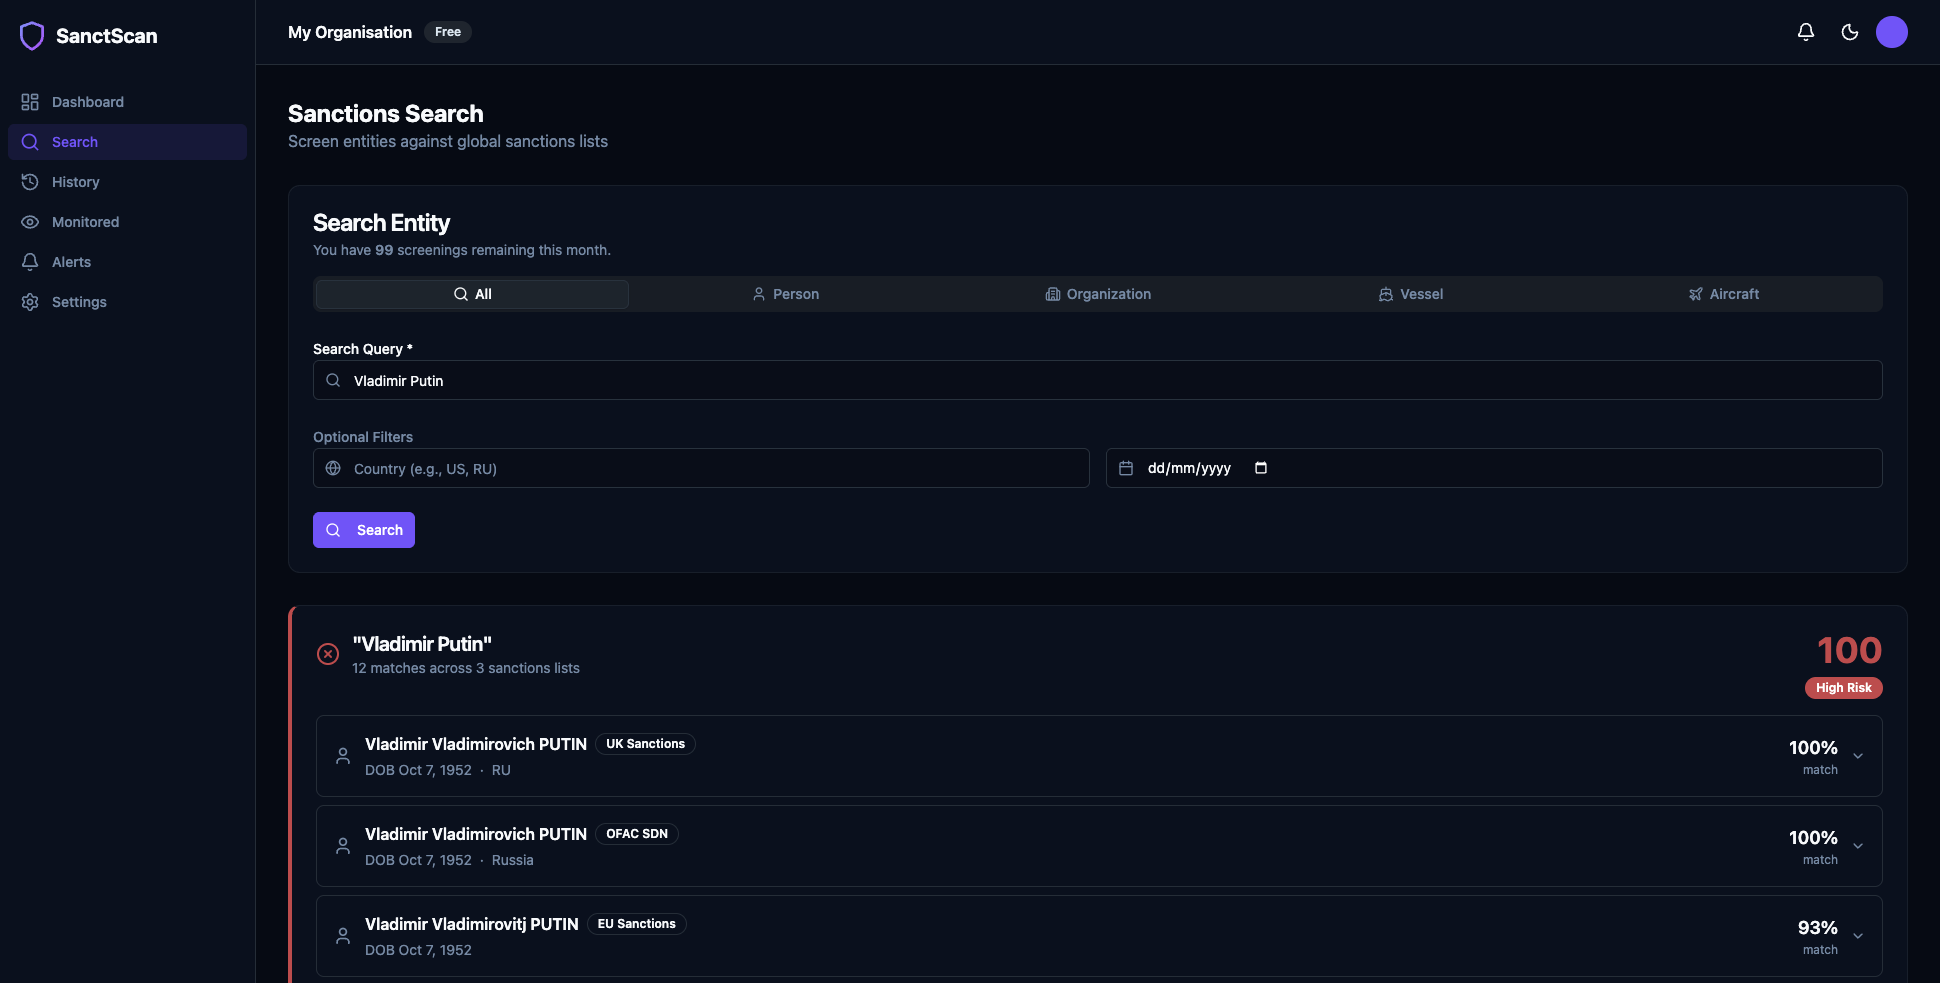Click the SanctScan shield logo
Viewport: 1940px width, 983px height.
coord(32,36)
